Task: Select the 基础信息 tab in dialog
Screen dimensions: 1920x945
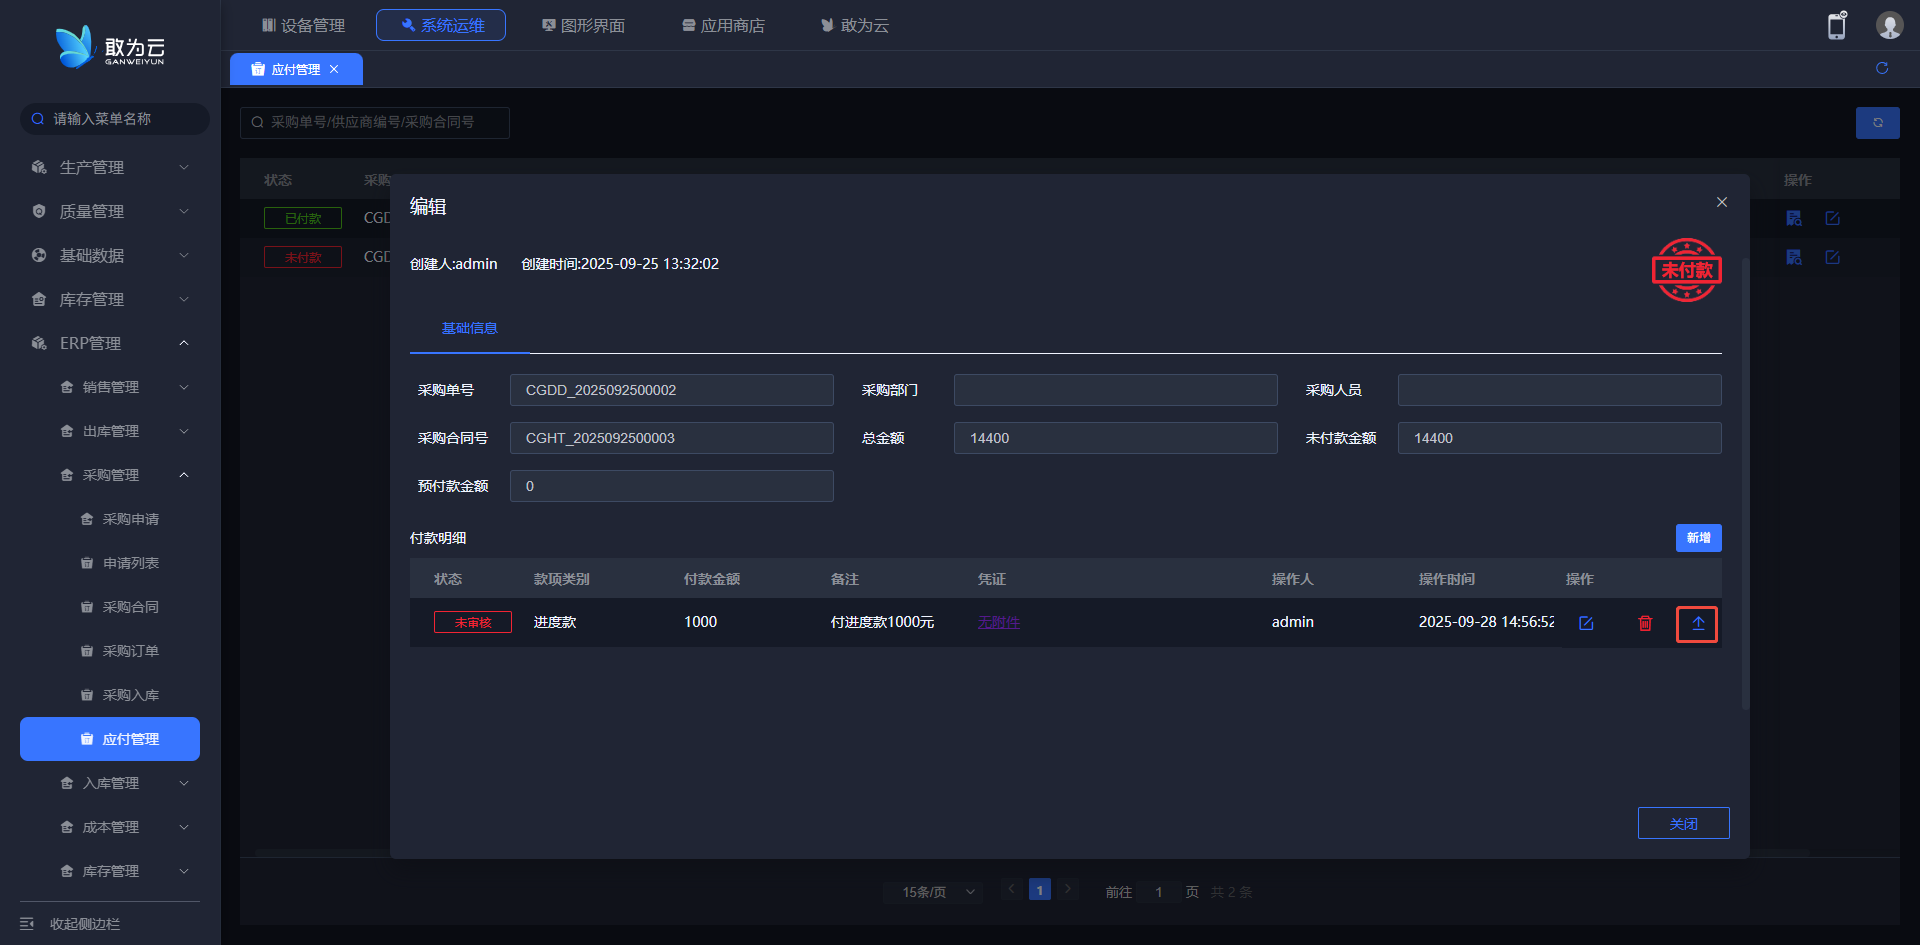Action: tap(469, 328)
